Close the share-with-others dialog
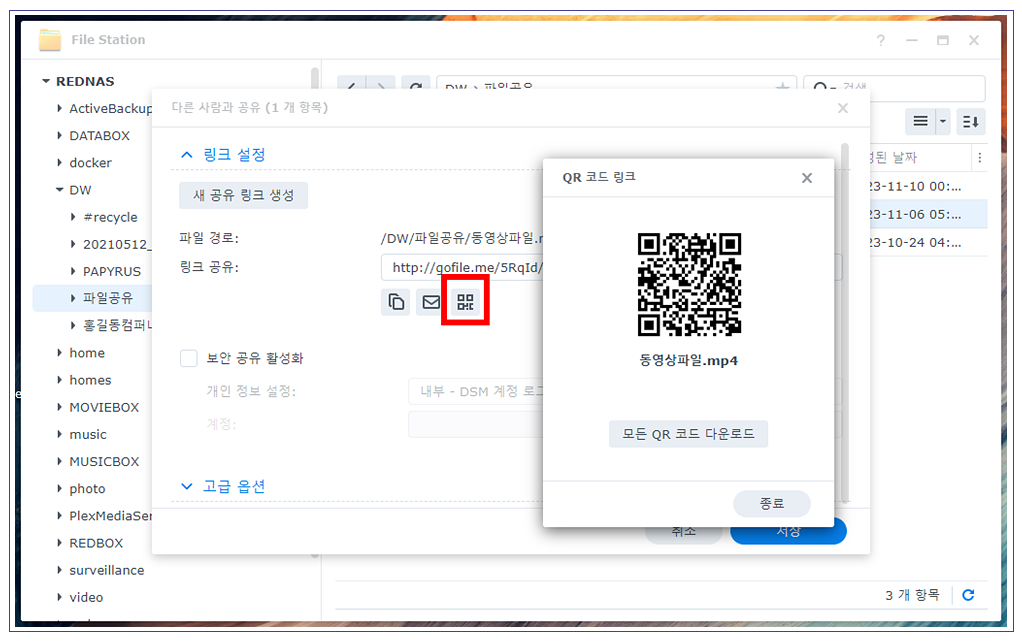 click(843, 108)
